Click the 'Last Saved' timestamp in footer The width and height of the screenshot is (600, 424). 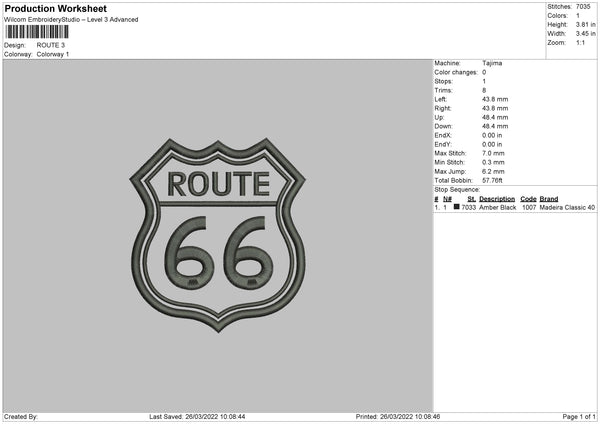(x=197, y=417)
